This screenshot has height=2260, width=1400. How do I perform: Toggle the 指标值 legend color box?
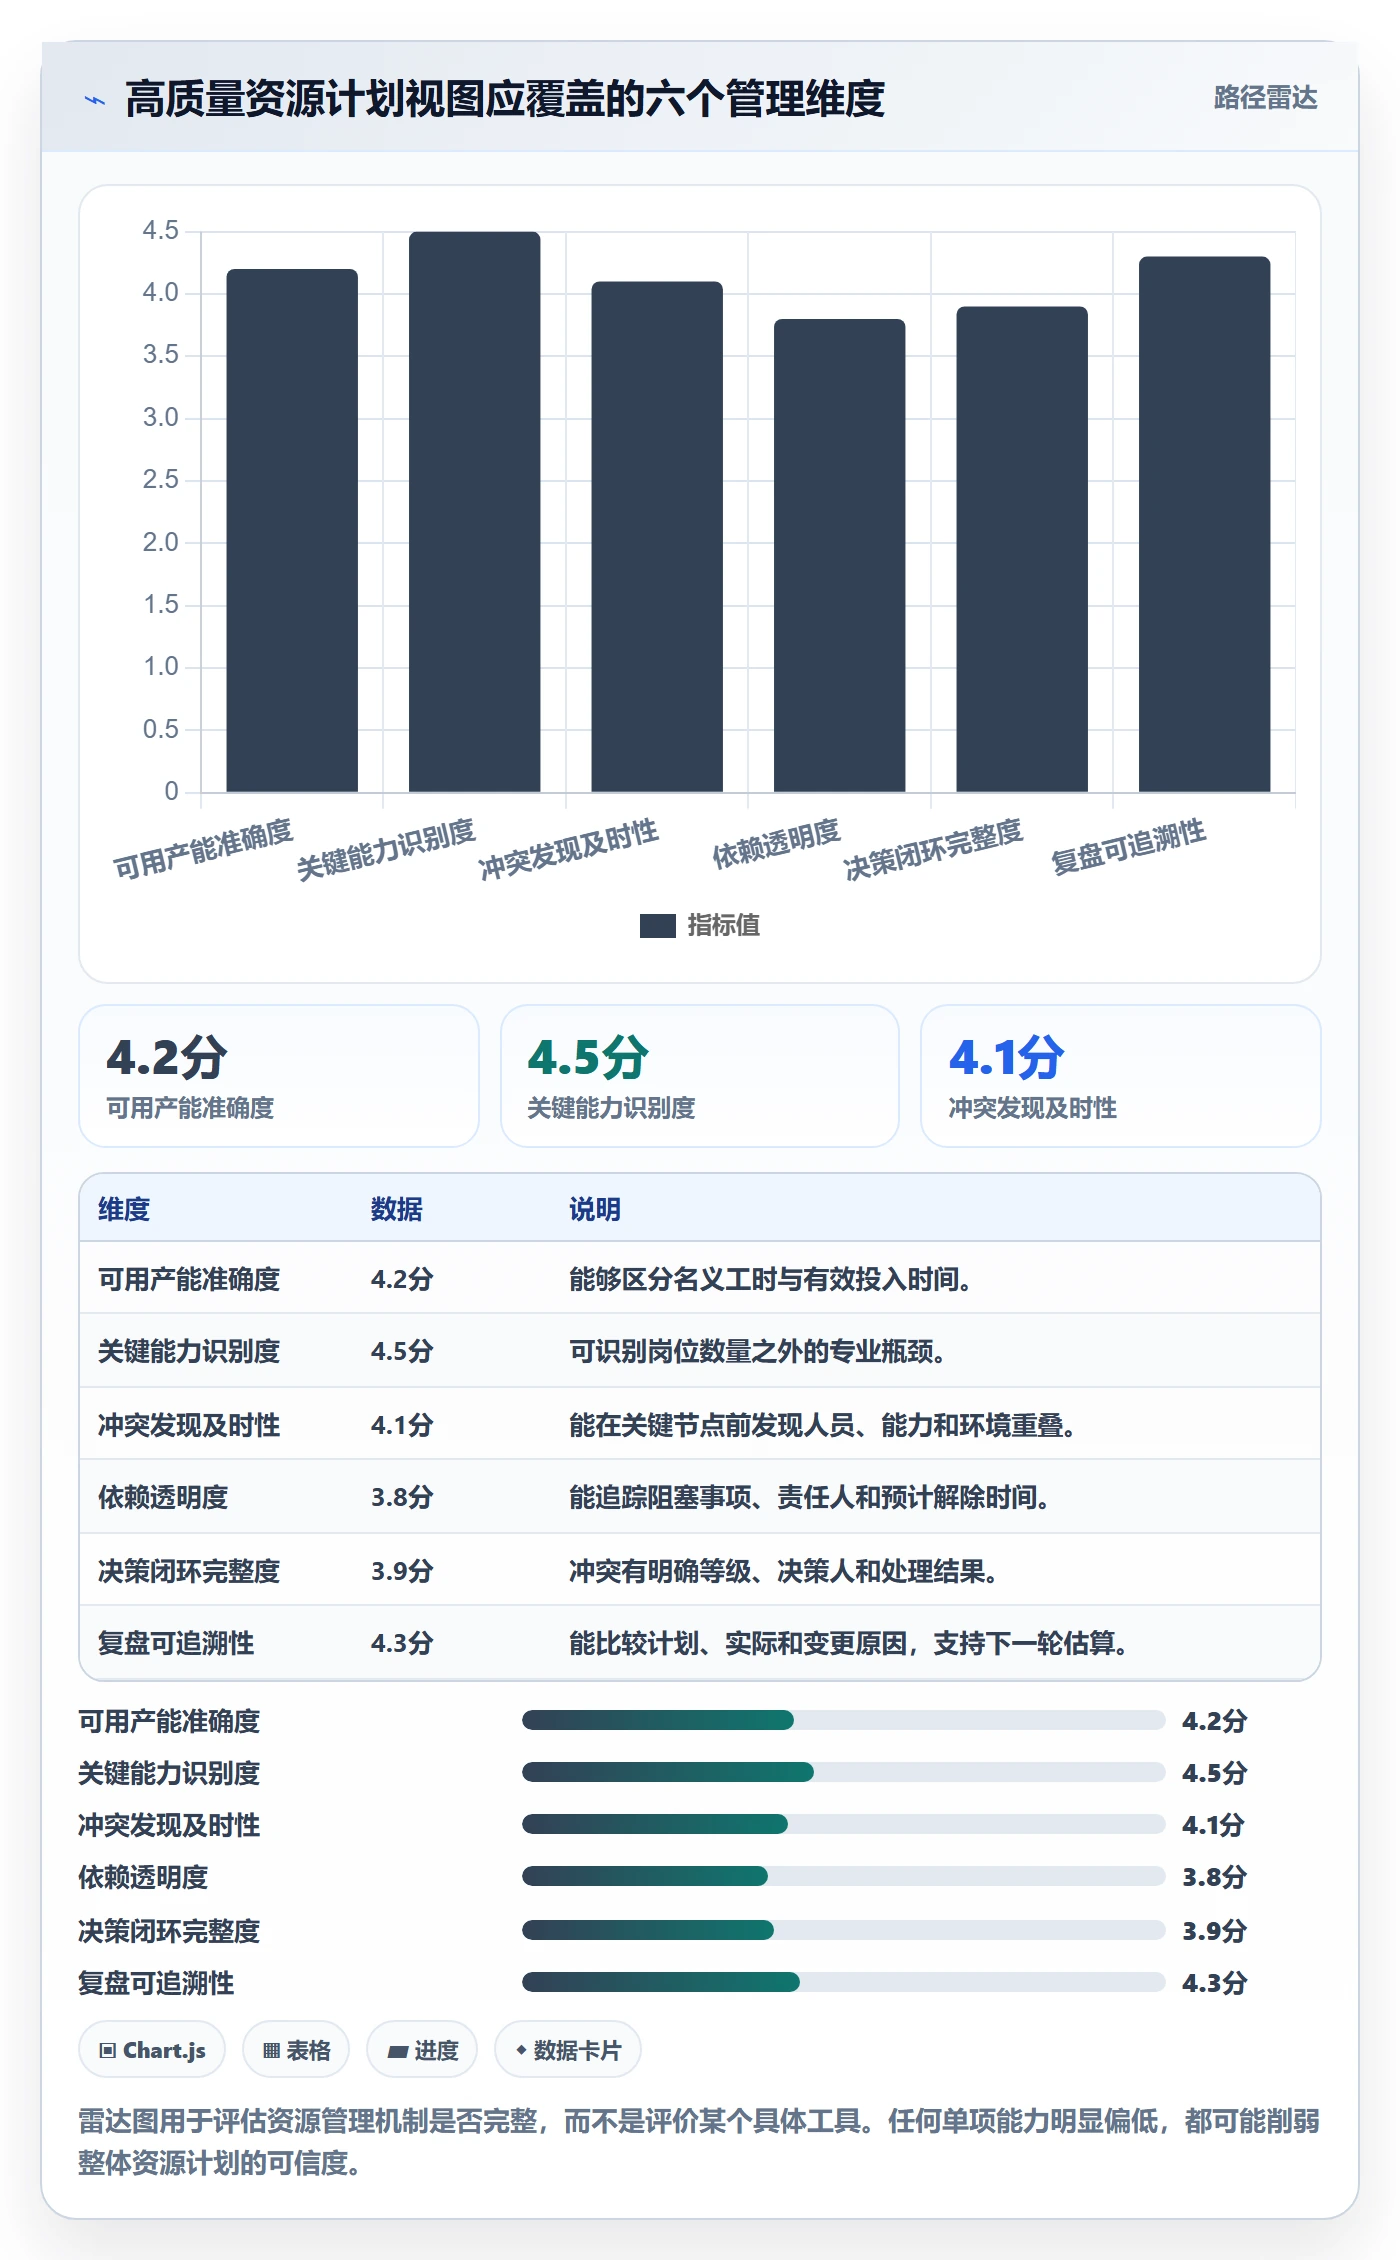[x=657, y=926]
